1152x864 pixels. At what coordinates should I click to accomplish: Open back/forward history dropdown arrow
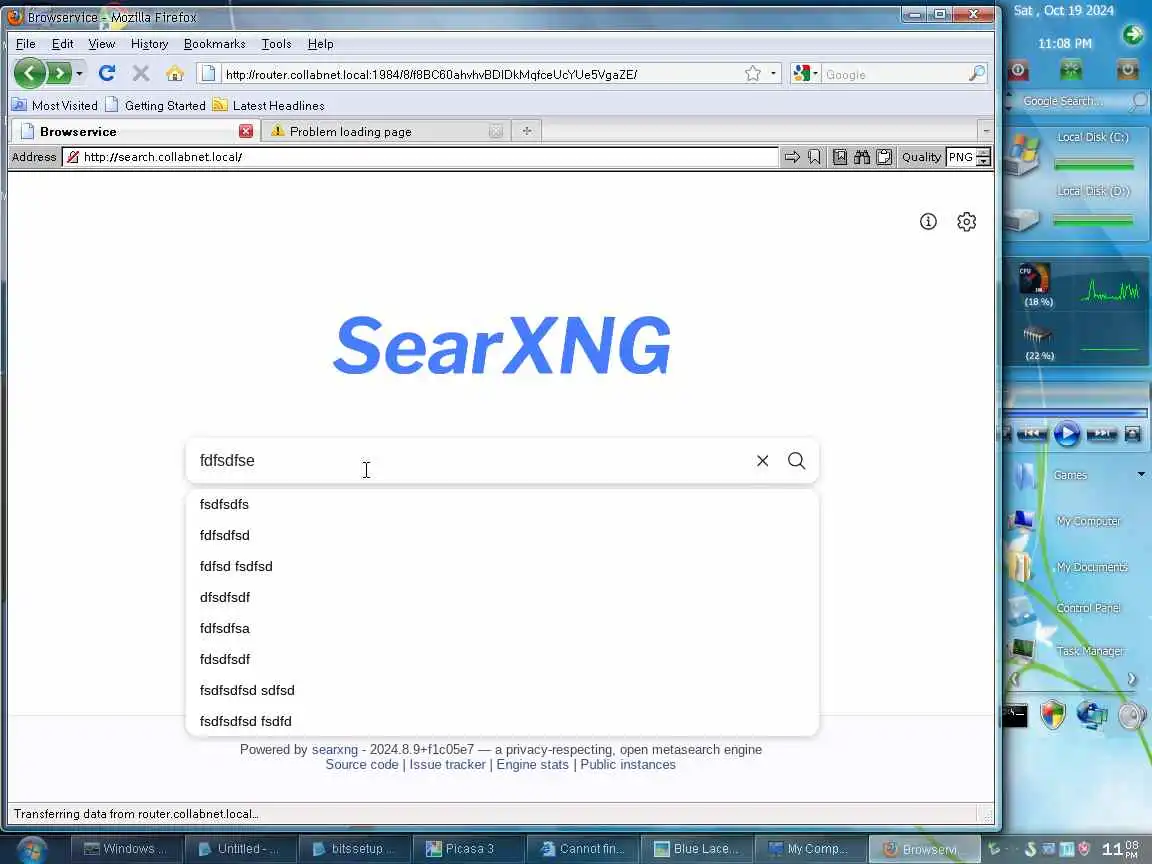coord(79,73)
